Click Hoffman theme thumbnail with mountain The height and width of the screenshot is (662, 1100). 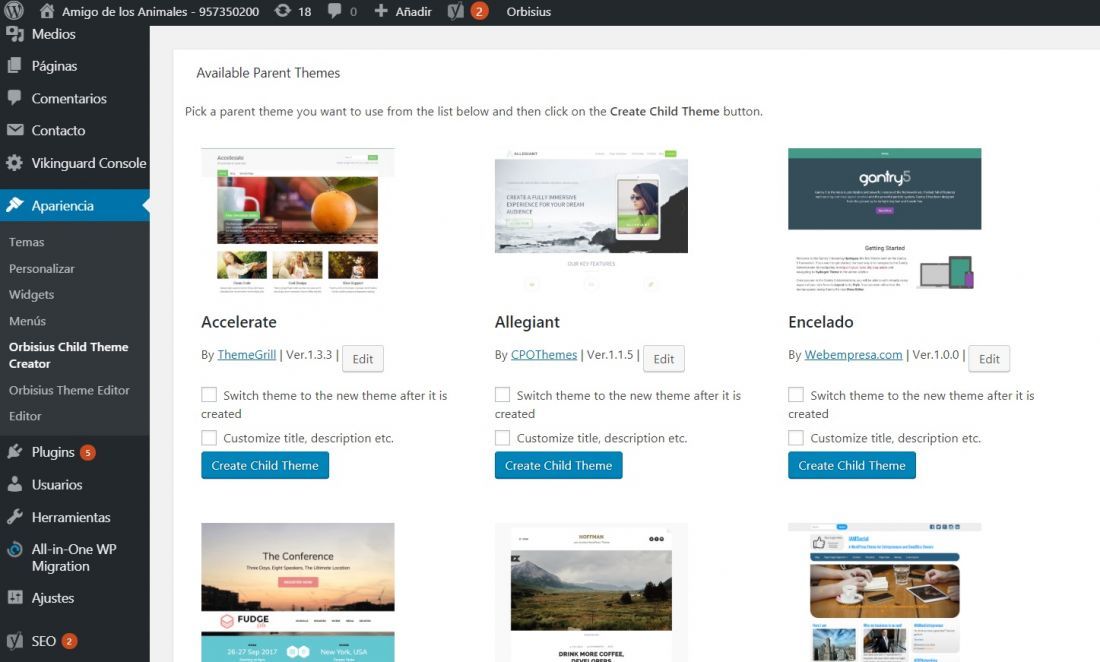click(591, 593)
